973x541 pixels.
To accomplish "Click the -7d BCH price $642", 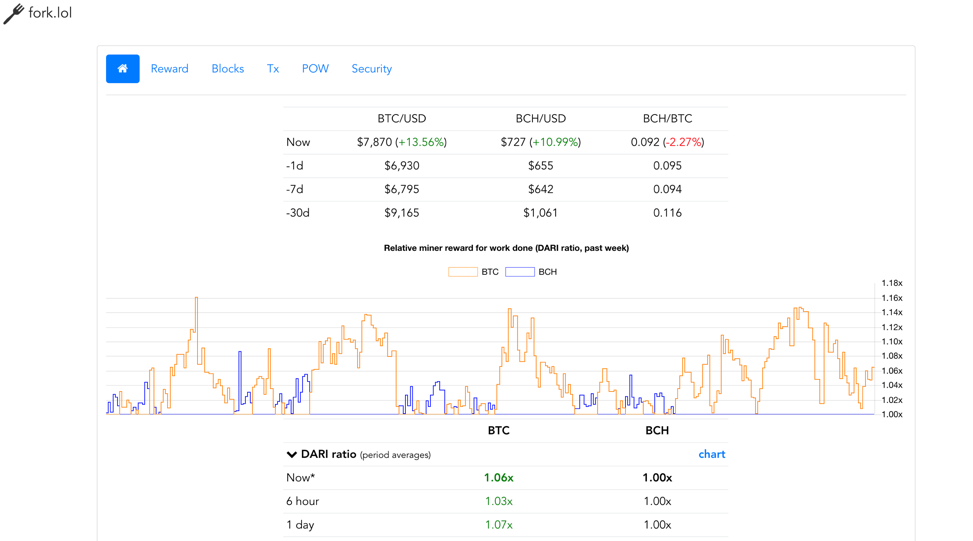I will pos(540,189).
